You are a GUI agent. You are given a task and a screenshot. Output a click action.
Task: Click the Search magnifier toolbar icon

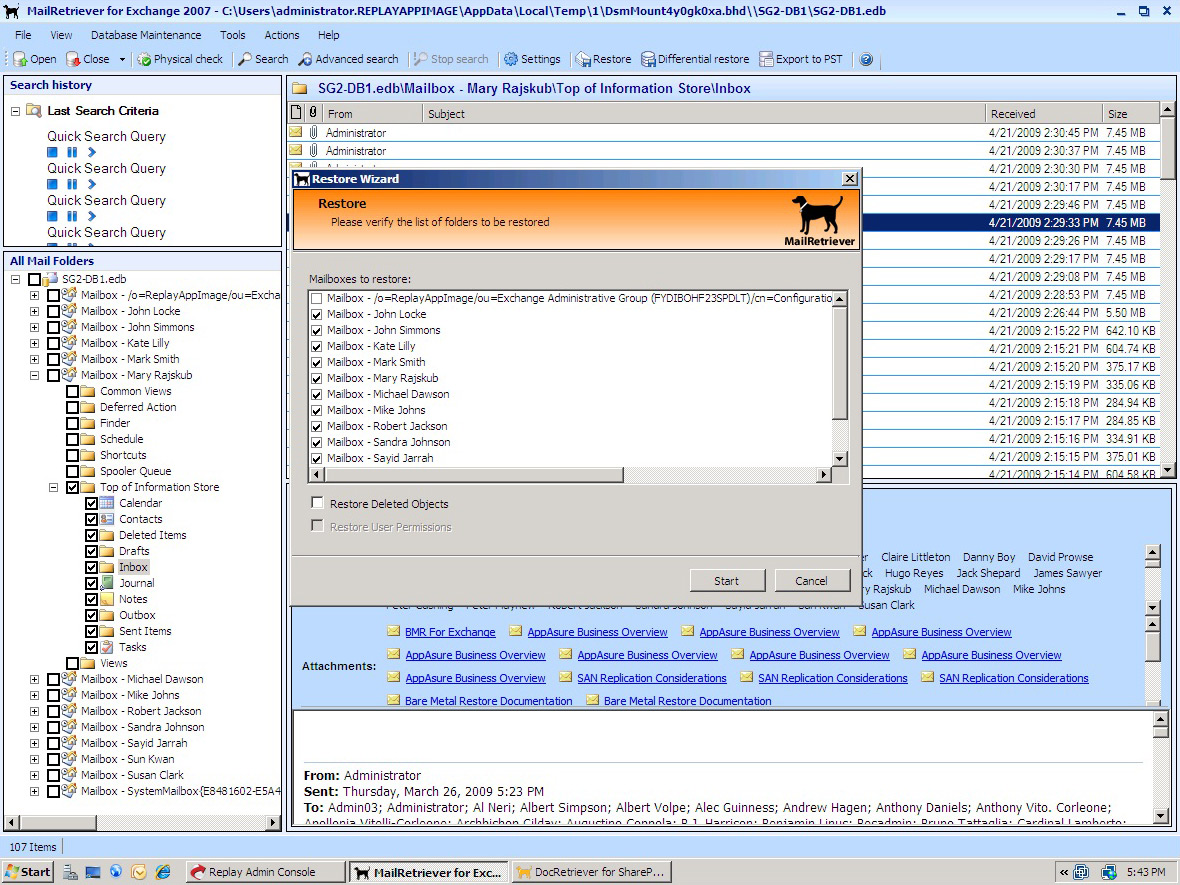(x=245, y=59)
